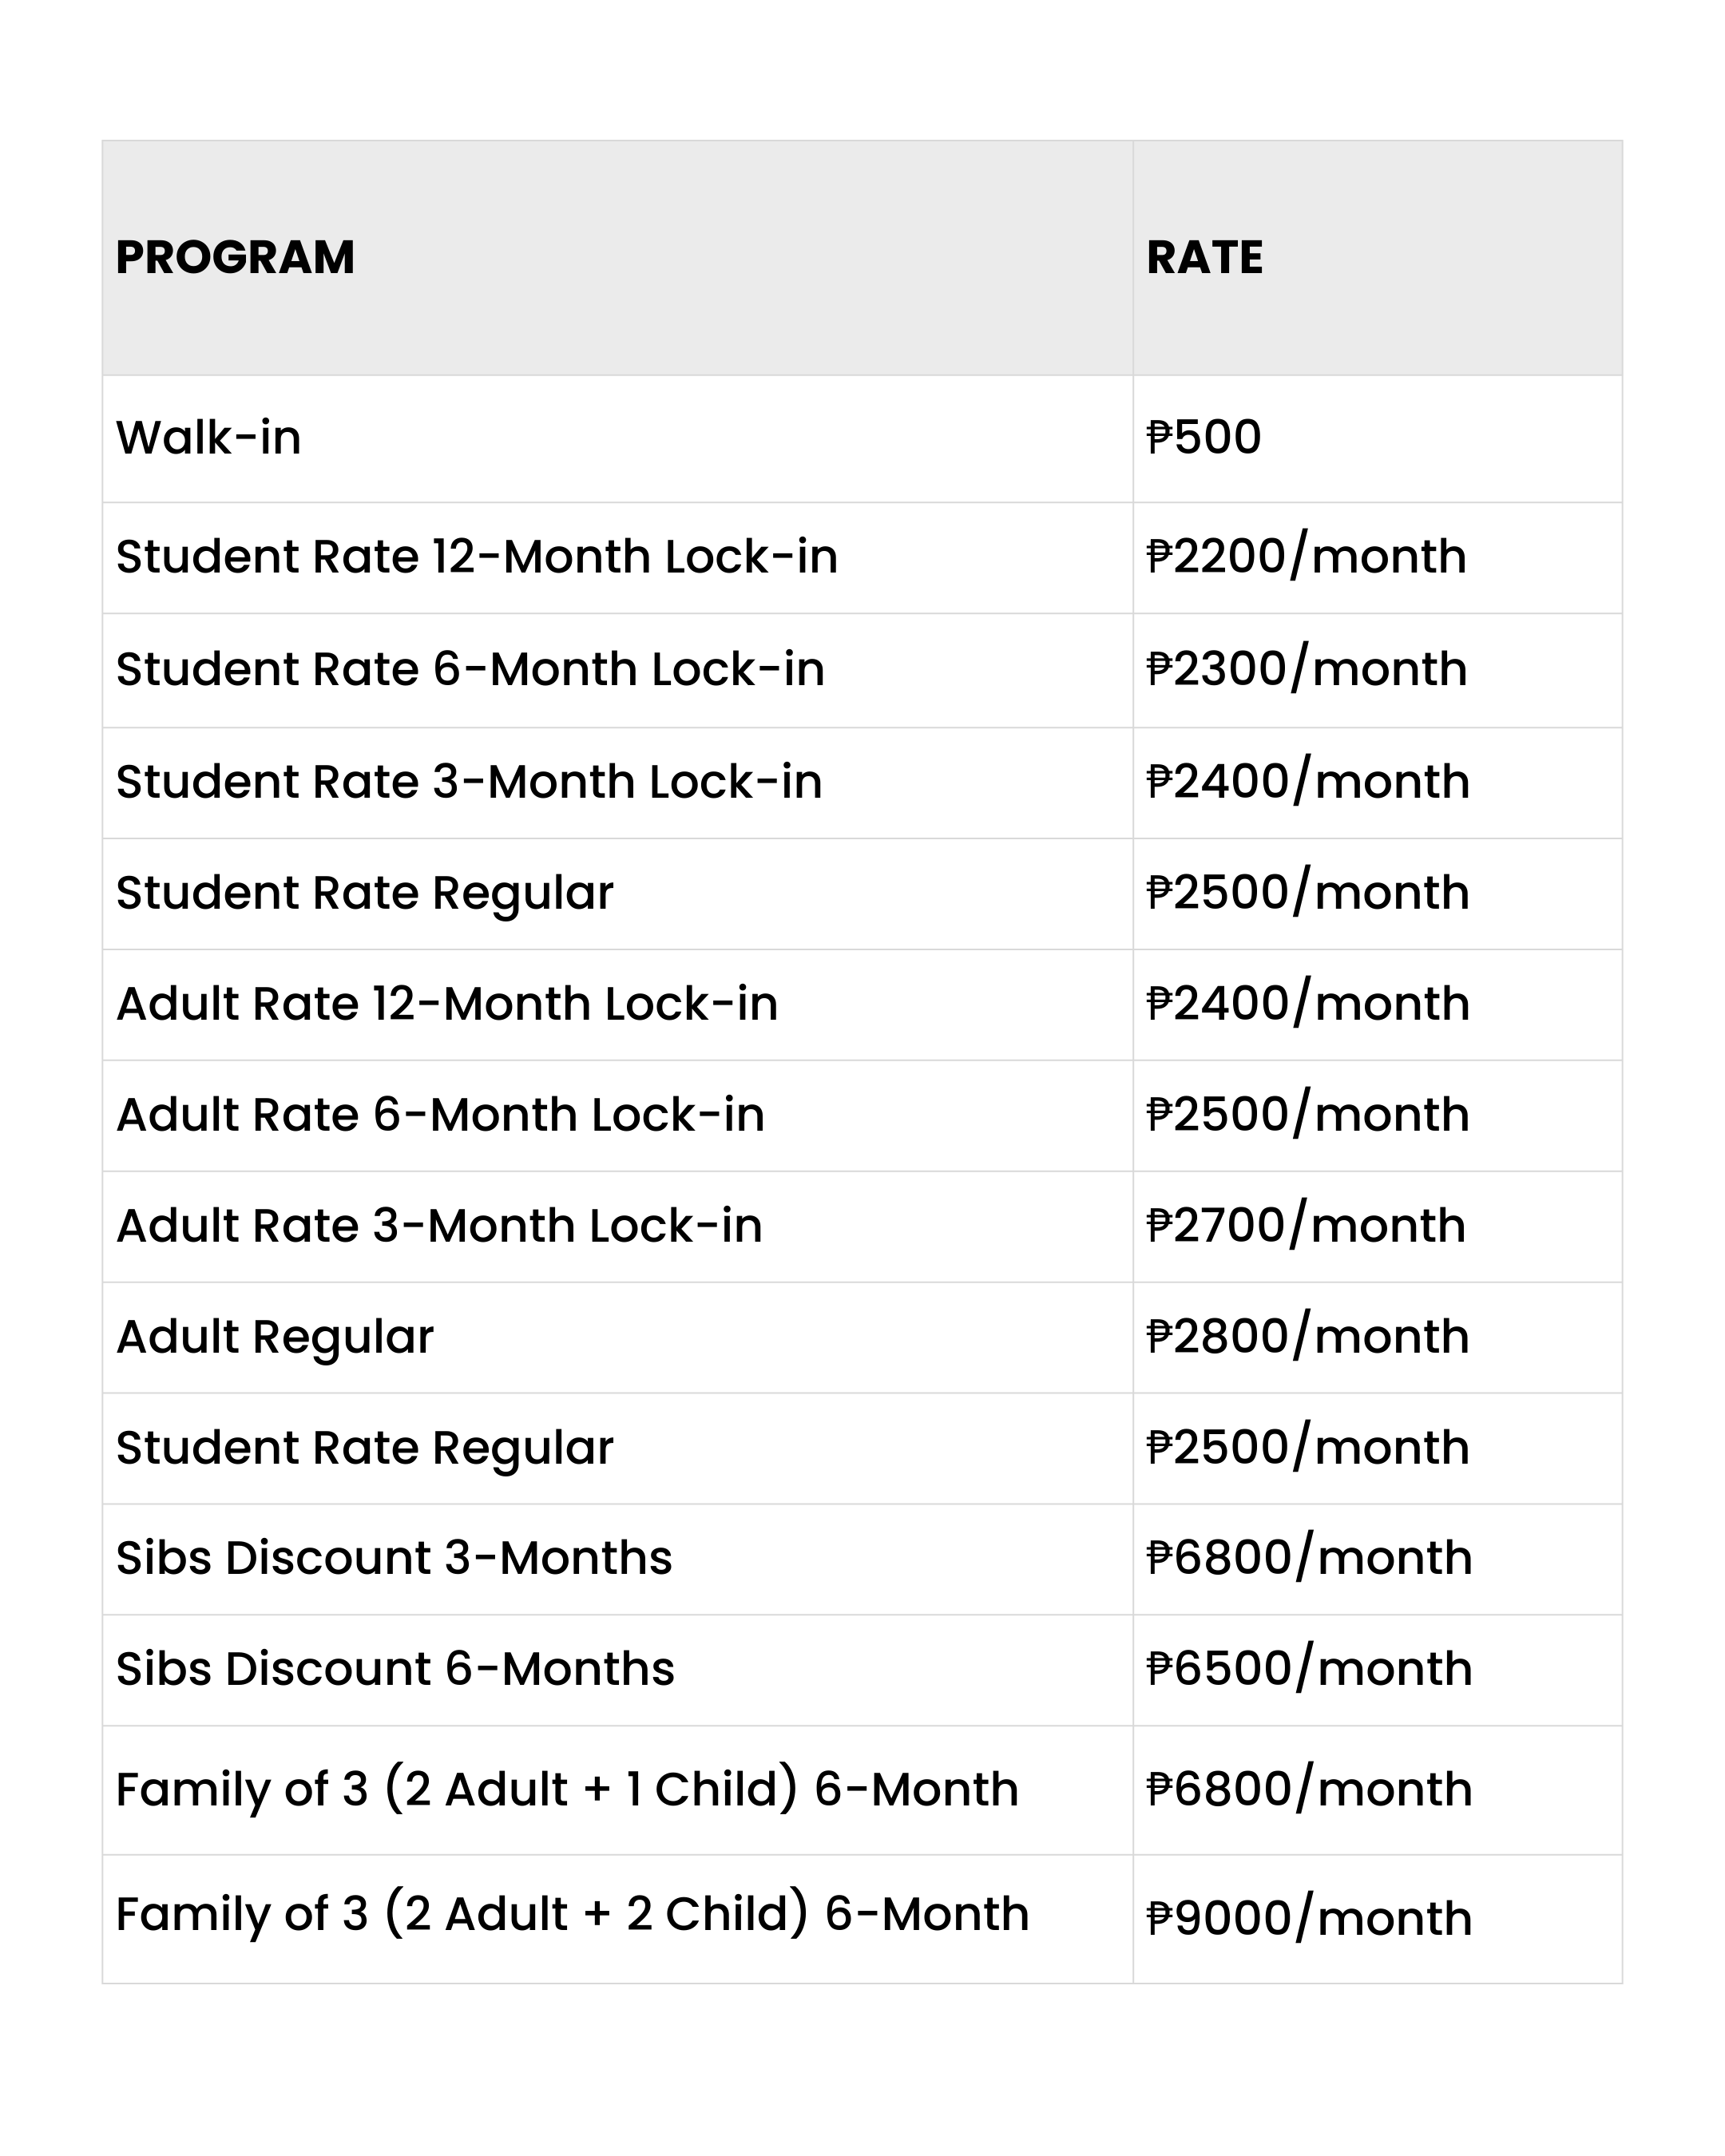Click Sibs Discount 3-Months label
Image resolution: width=1725 pixels, height=2156 pixels.
[x=394, y=1558]
